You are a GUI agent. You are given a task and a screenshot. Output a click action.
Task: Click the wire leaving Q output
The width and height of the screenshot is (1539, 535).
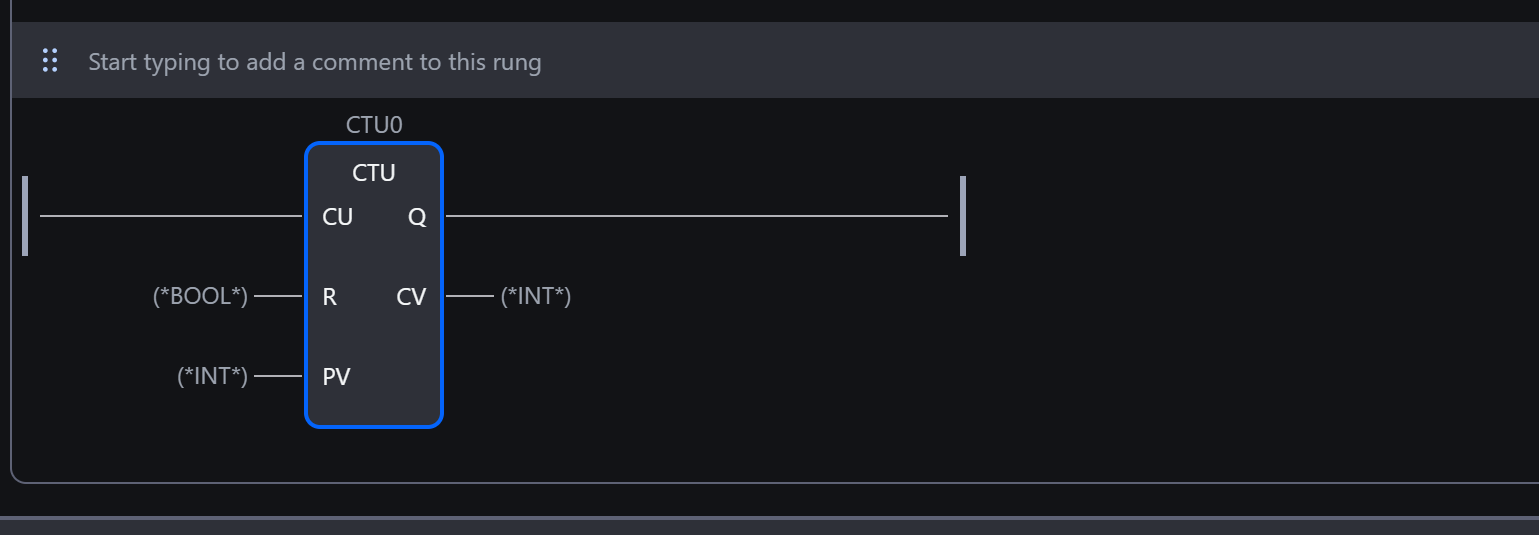696,216
